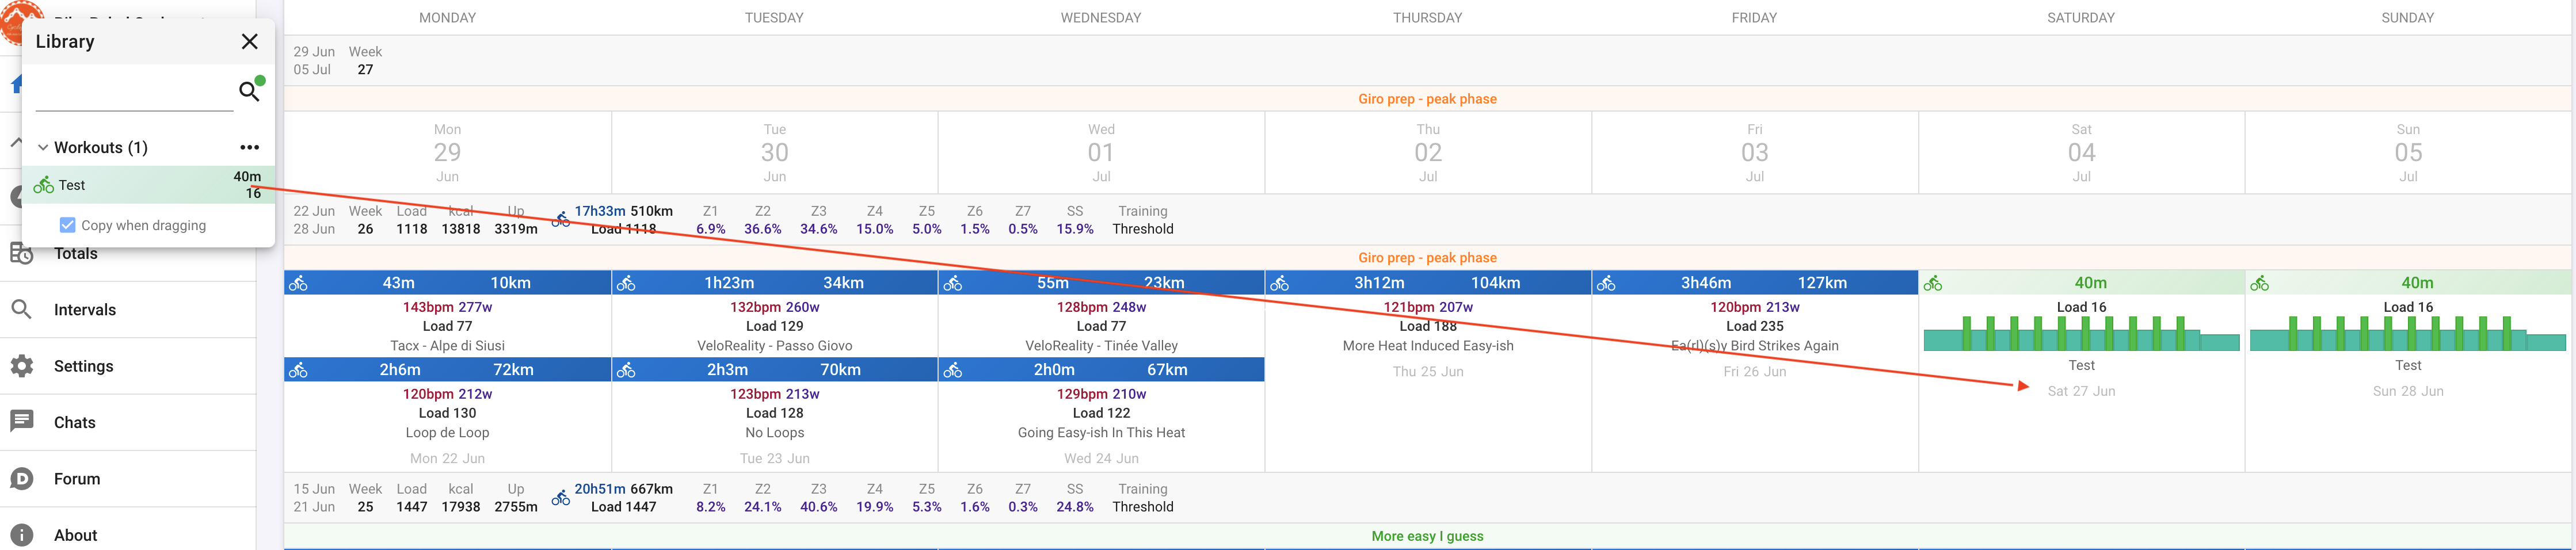The width and height of the screenshot is (2576, 550).
Task: Click the About info icon
Action: coord(22,535)
